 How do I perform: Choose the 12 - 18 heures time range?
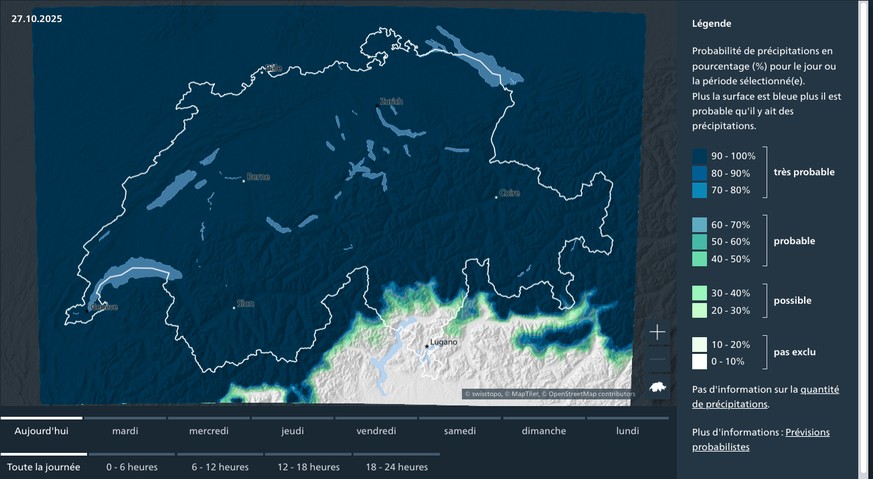[308, 467]
